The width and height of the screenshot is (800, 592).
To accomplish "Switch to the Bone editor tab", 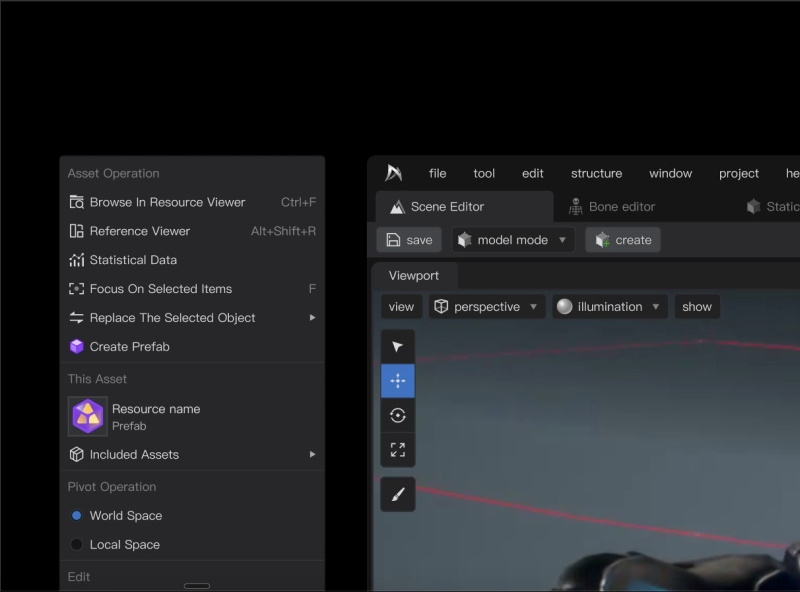I will (614, 206).
